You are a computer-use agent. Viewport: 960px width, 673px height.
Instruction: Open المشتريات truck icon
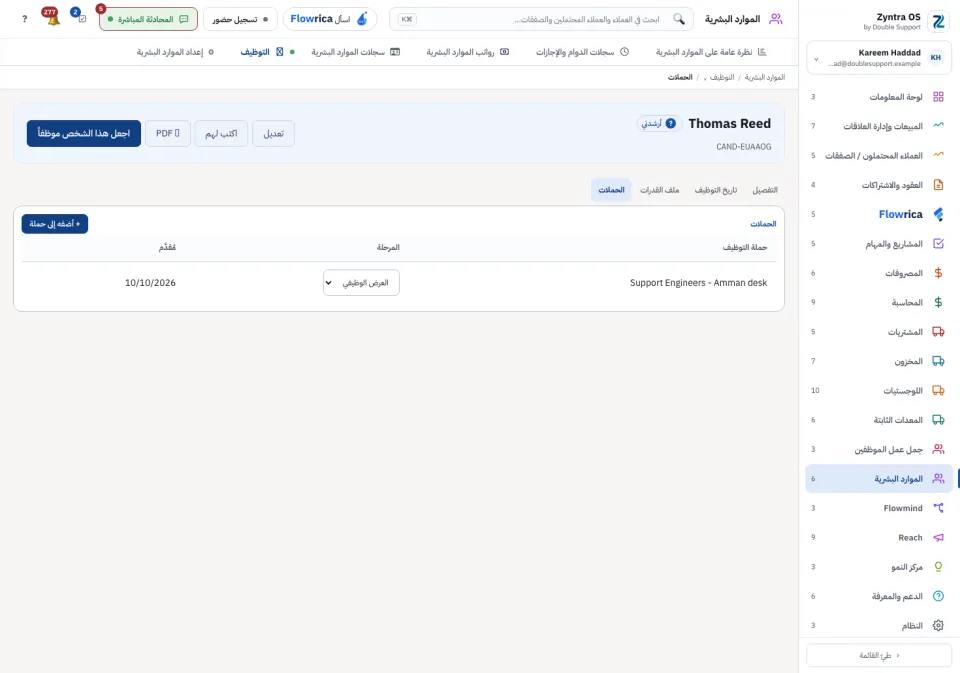(x=938, y=331)
